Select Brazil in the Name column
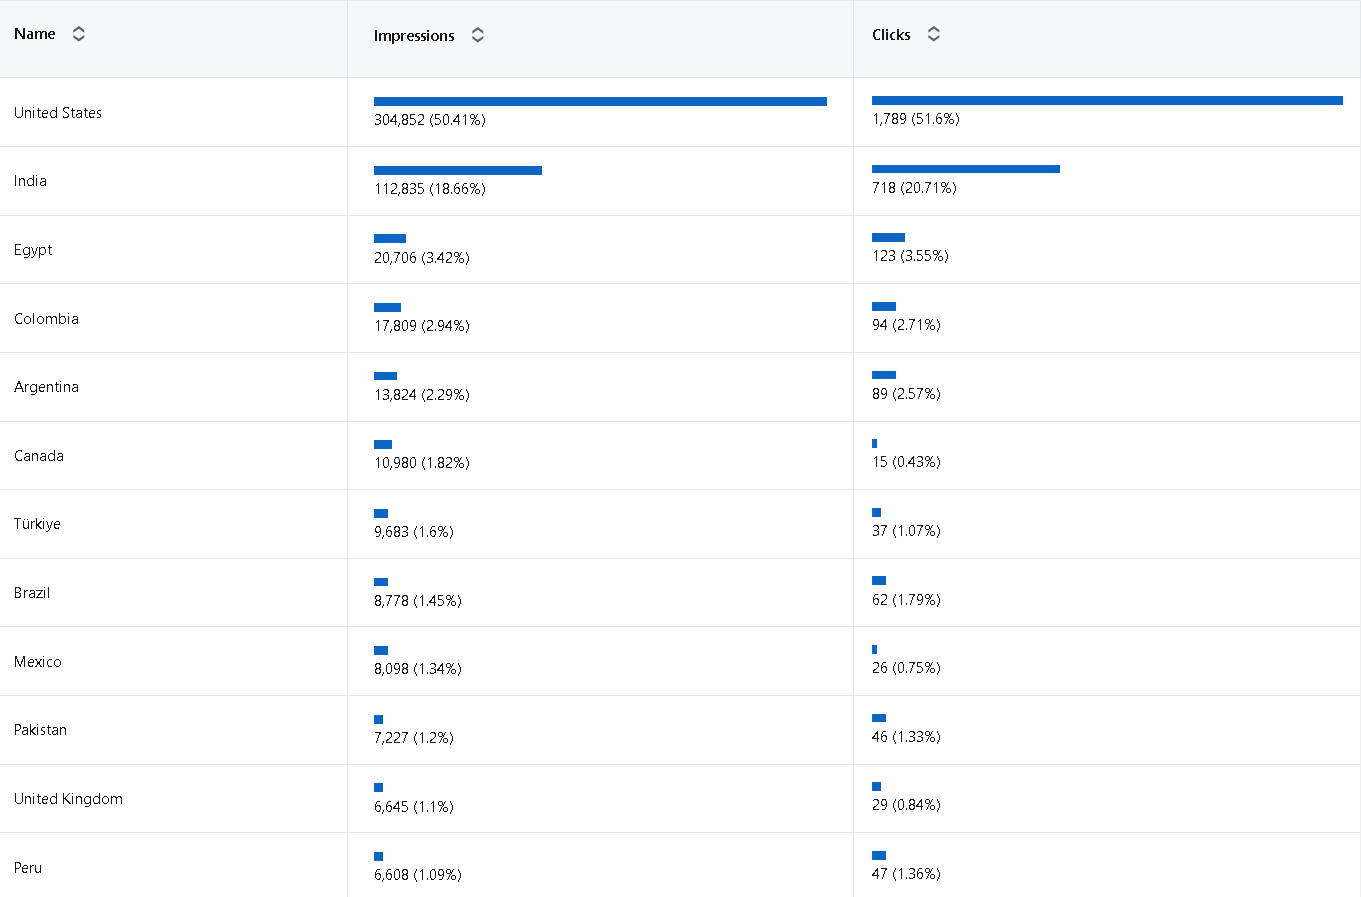 (32, 593)
